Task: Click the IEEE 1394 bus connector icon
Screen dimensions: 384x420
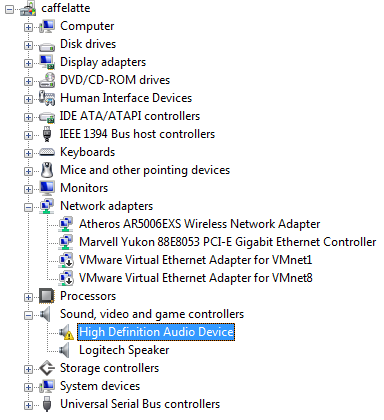Action: (x=47, y=134)
